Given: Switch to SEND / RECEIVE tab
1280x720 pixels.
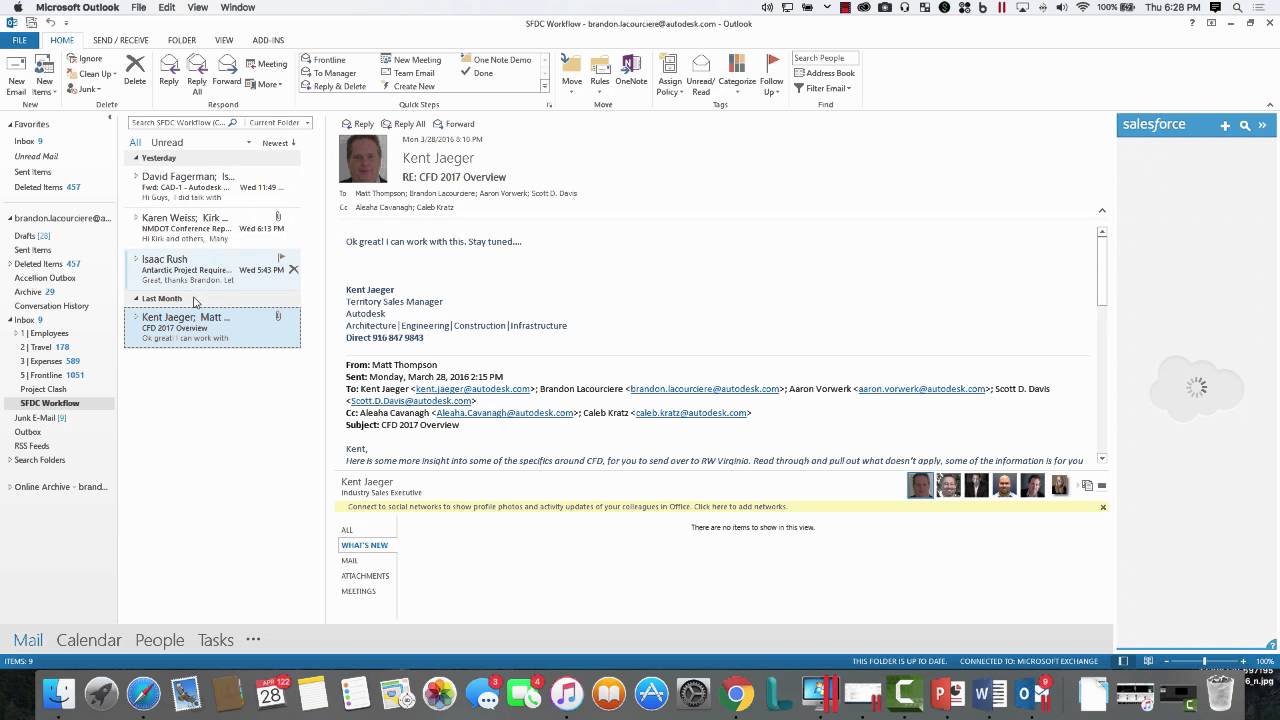Looking at the screenshot, I should coord(120,40).
